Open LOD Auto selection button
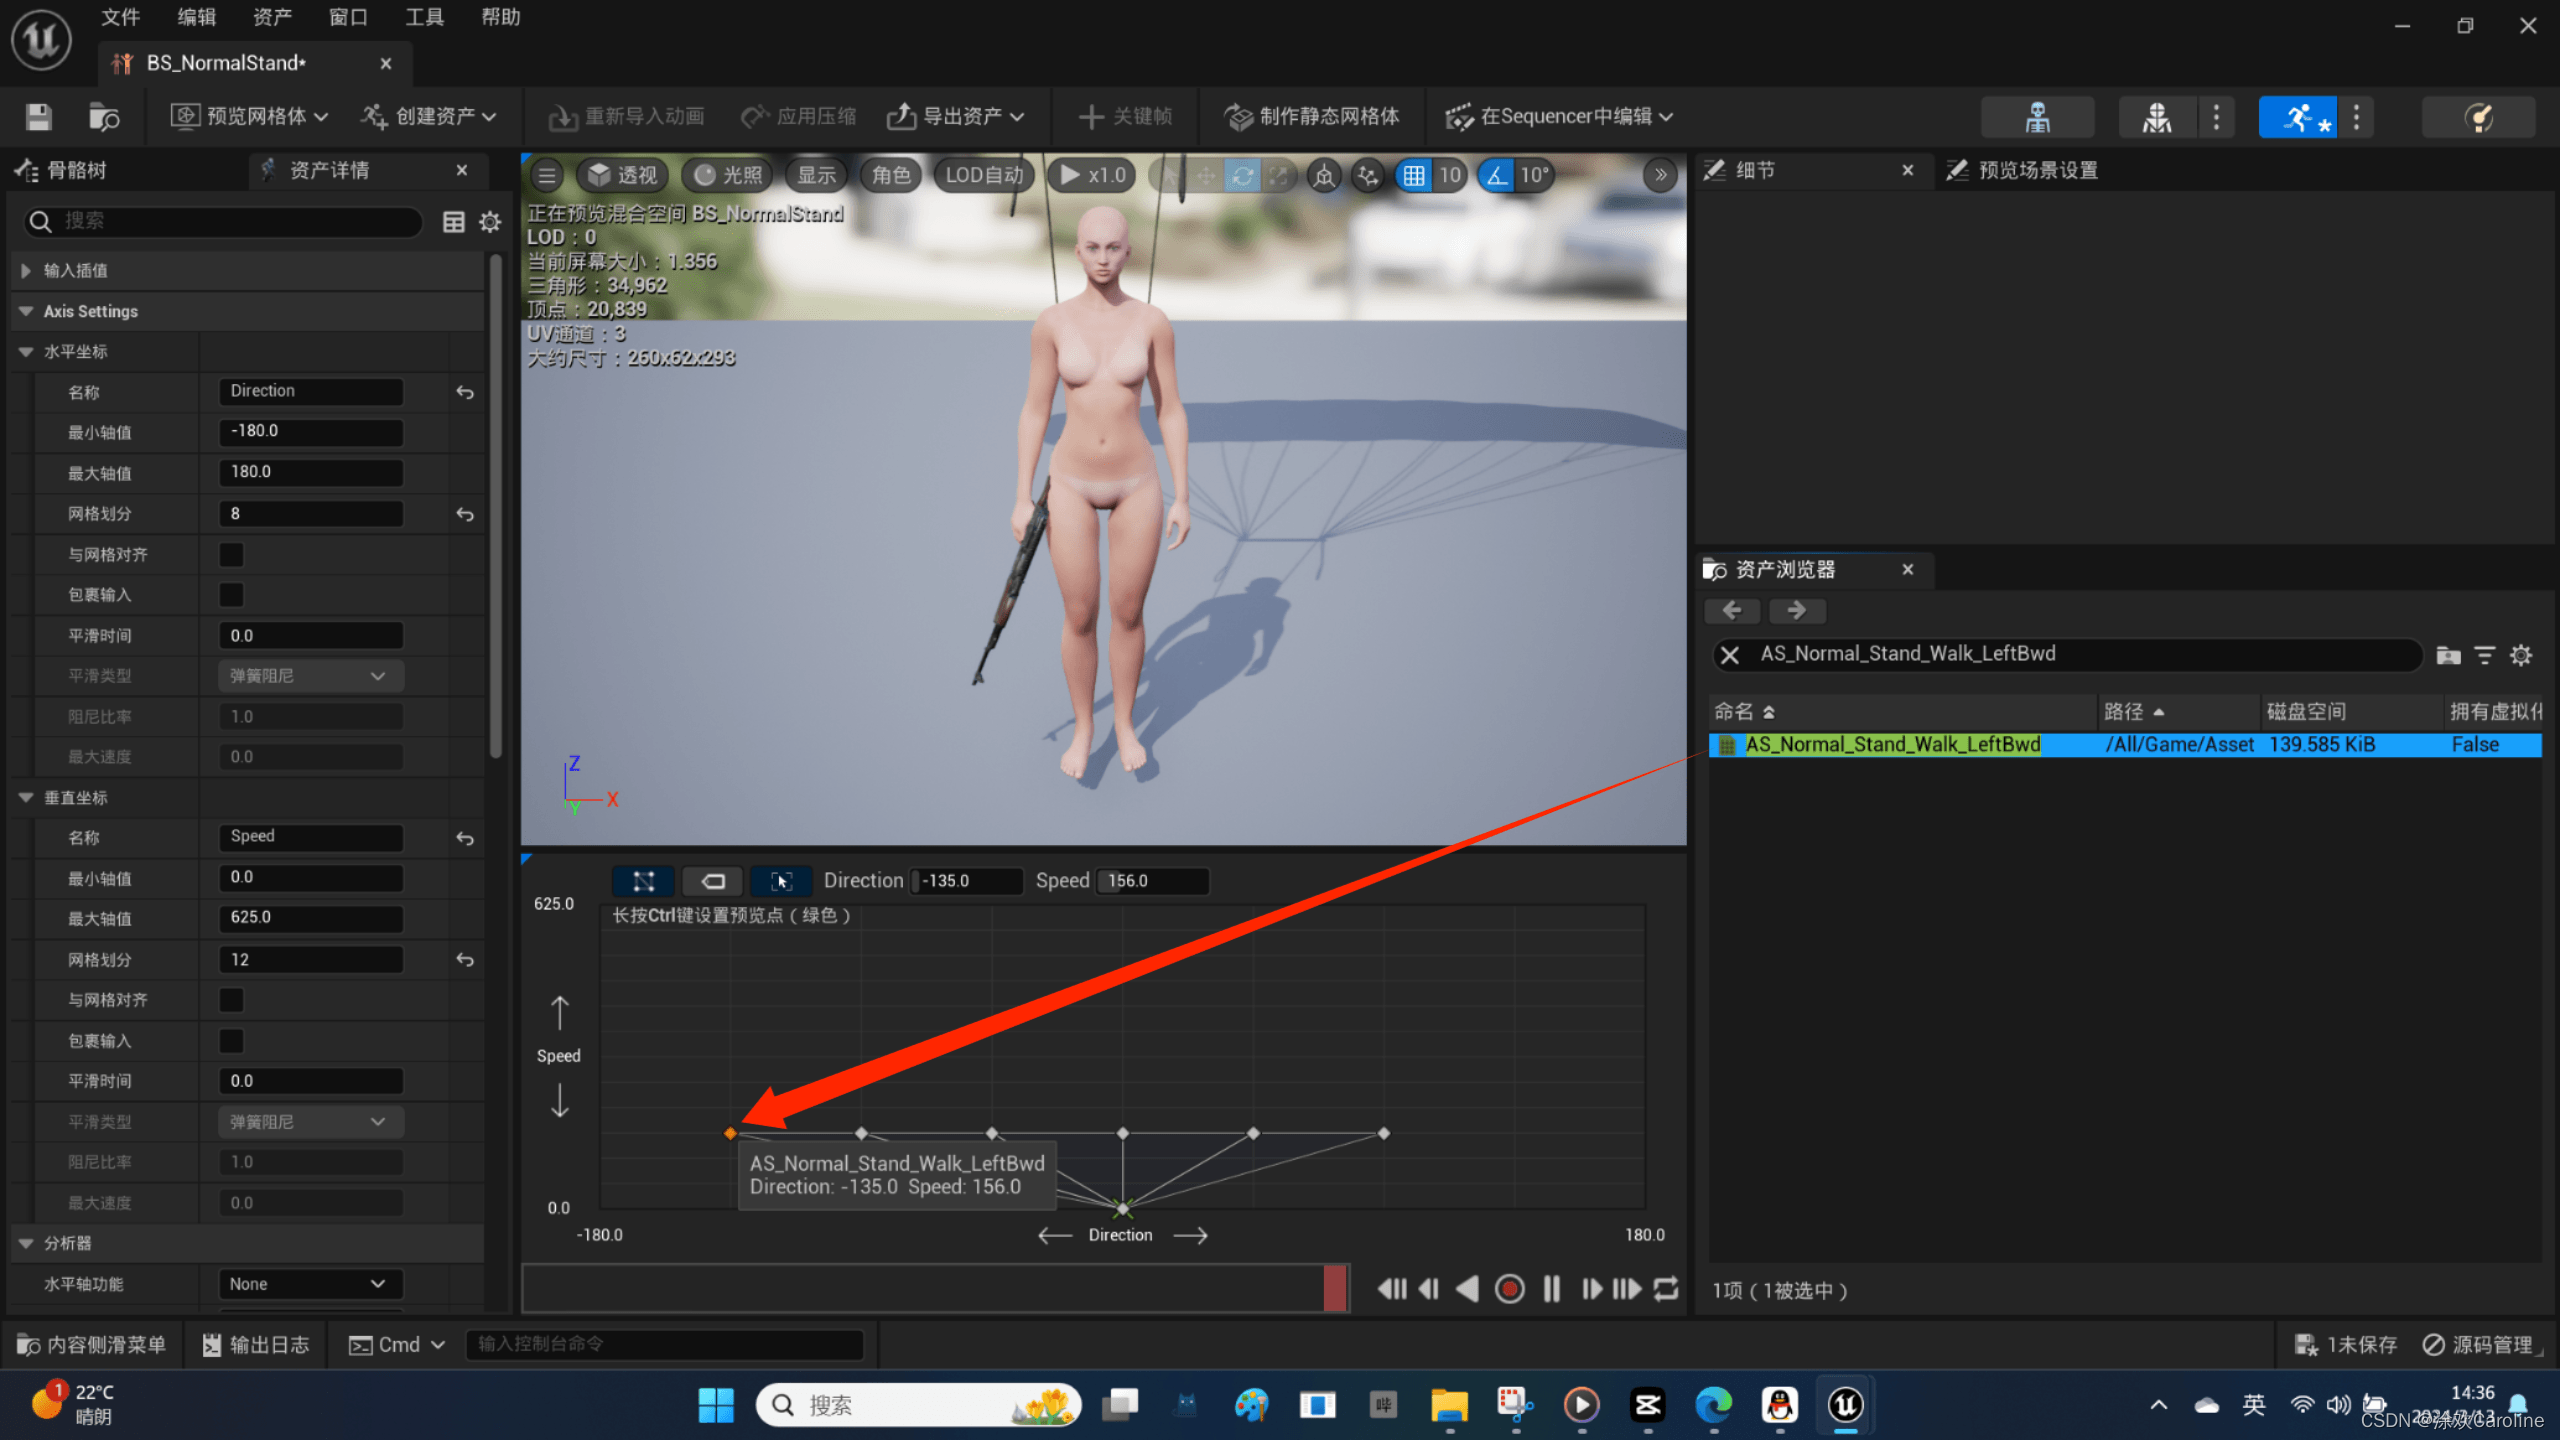Image resolution: width=2560 pixels, height=1440 pixels. tap(985, 176)
